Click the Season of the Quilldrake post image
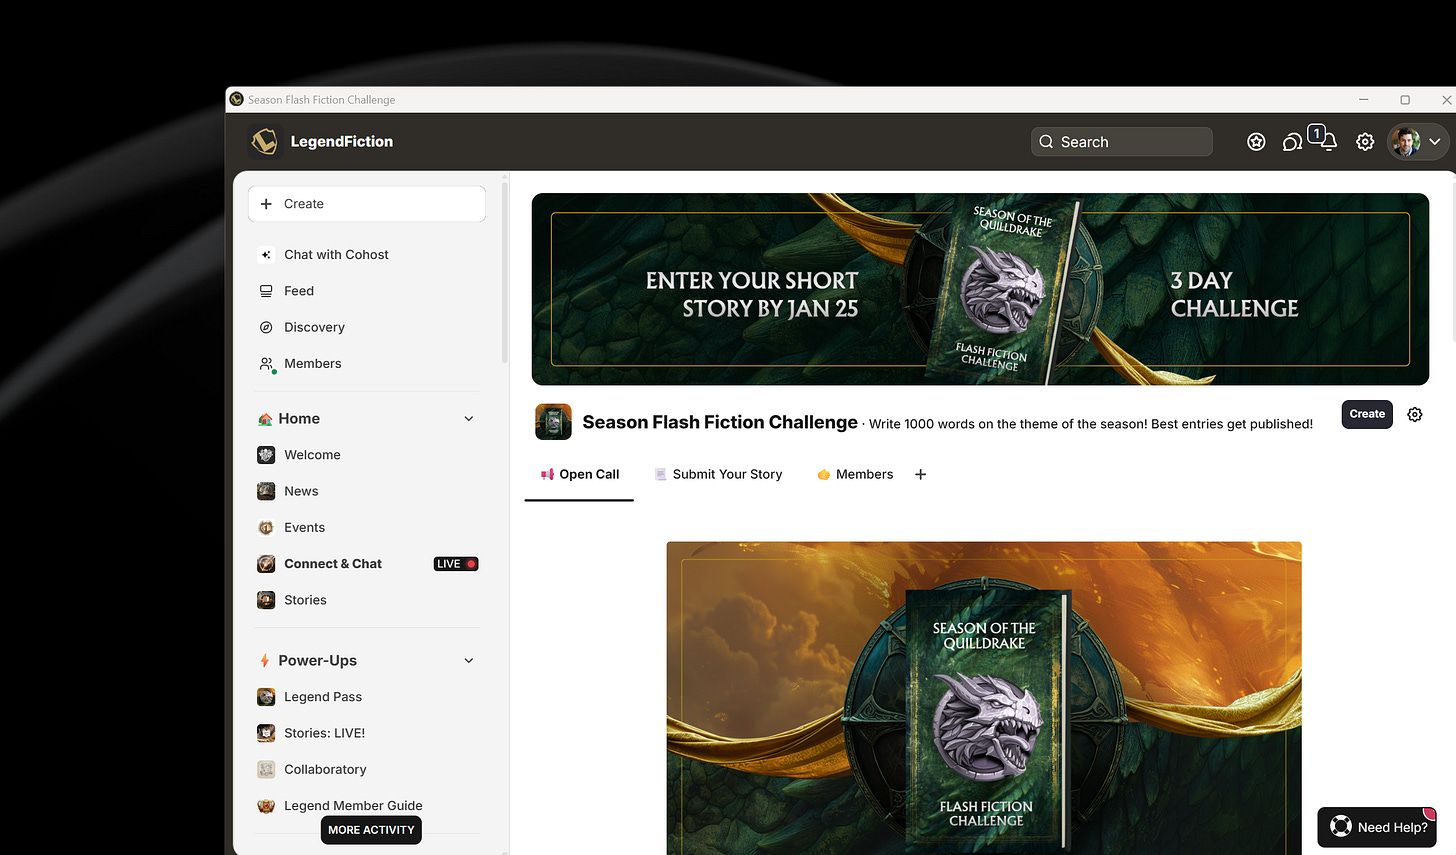The width and height of the screenshot is (1456, 855). (984, 698)
